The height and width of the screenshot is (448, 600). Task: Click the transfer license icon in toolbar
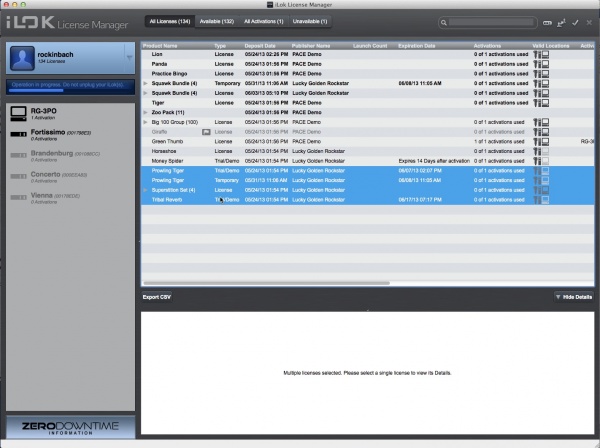[x=561, y=23]
